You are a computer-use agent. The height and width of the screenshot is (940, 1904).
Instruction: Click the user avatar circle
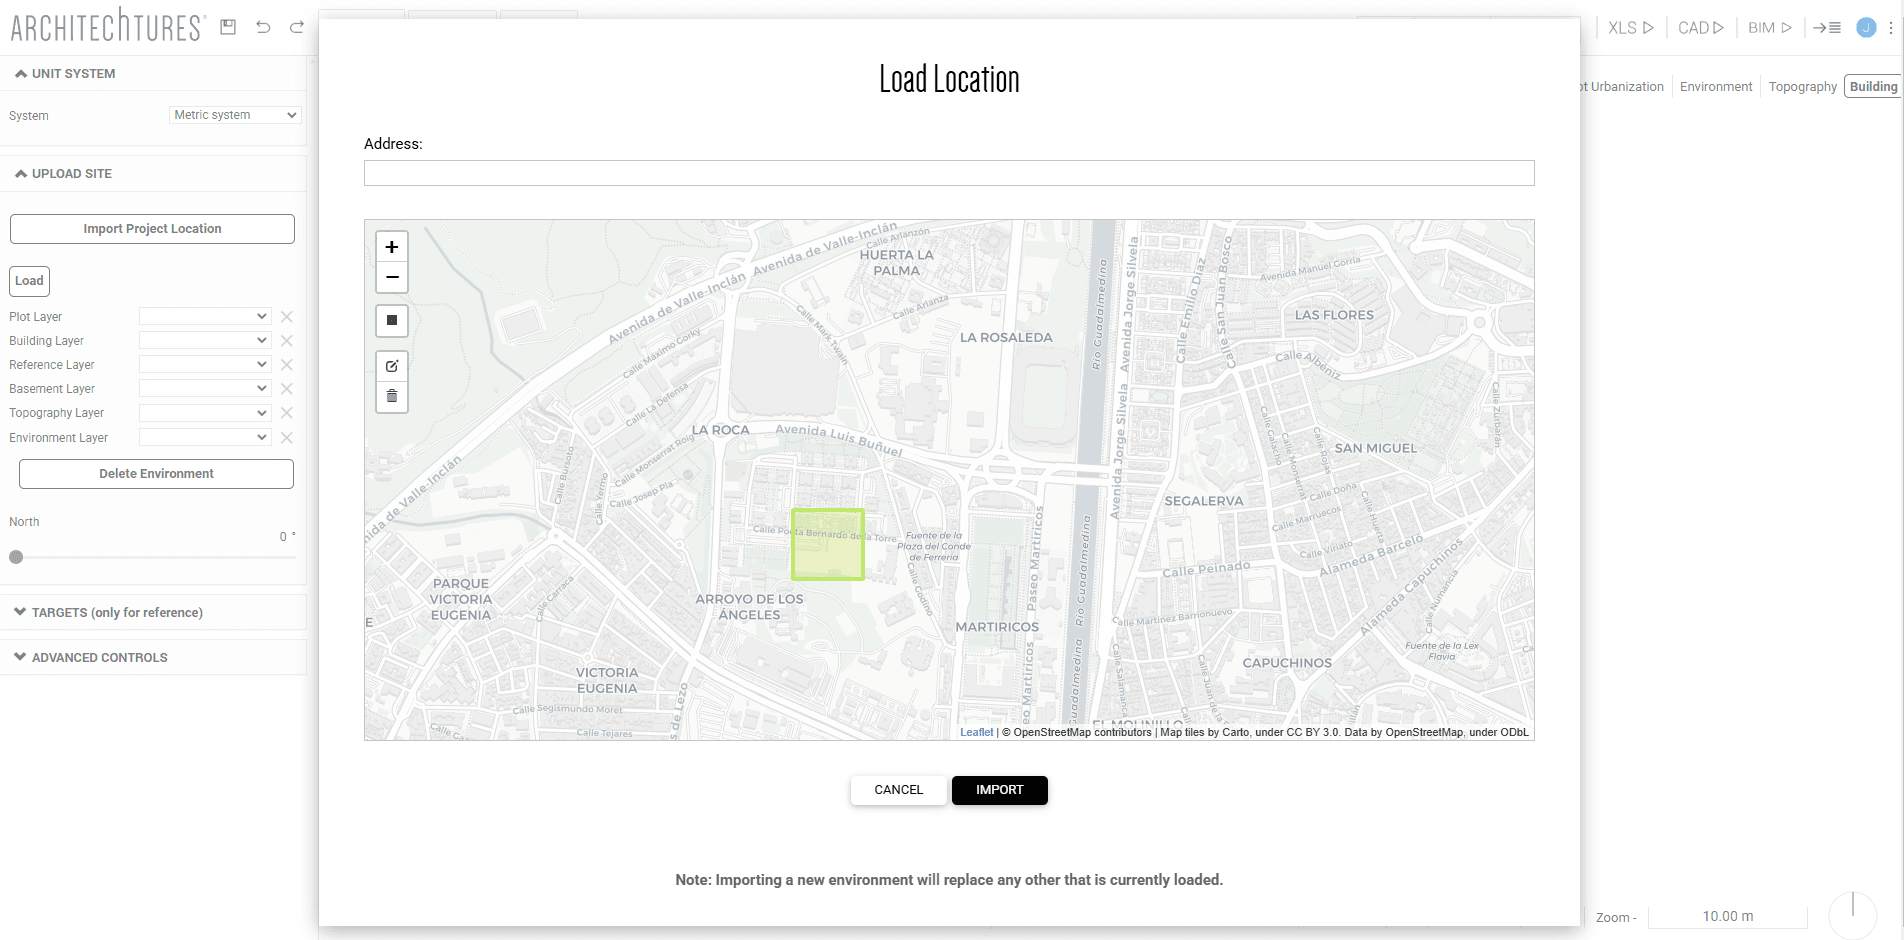click(1865, 27)
